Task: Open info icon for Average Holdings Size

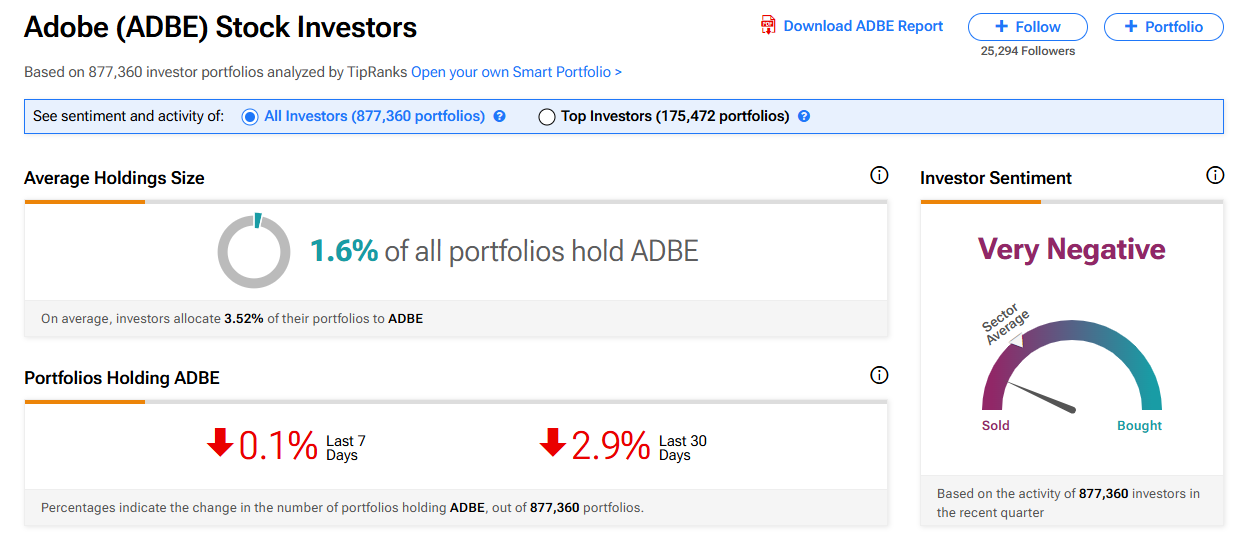Action: 879,176
